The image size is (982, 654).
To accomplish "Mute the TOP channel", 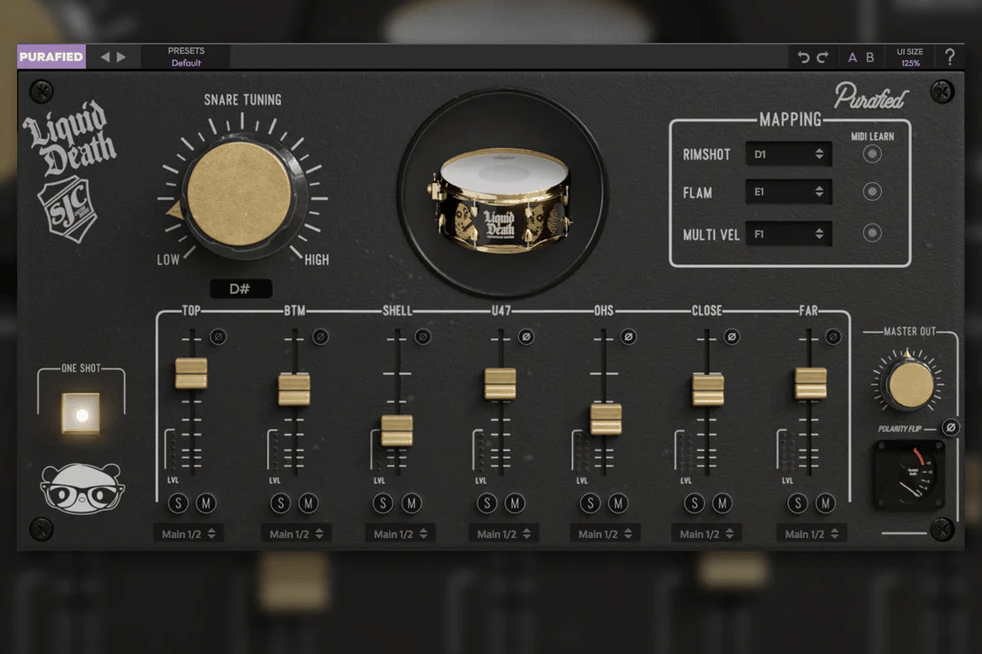I will point(206,503).
